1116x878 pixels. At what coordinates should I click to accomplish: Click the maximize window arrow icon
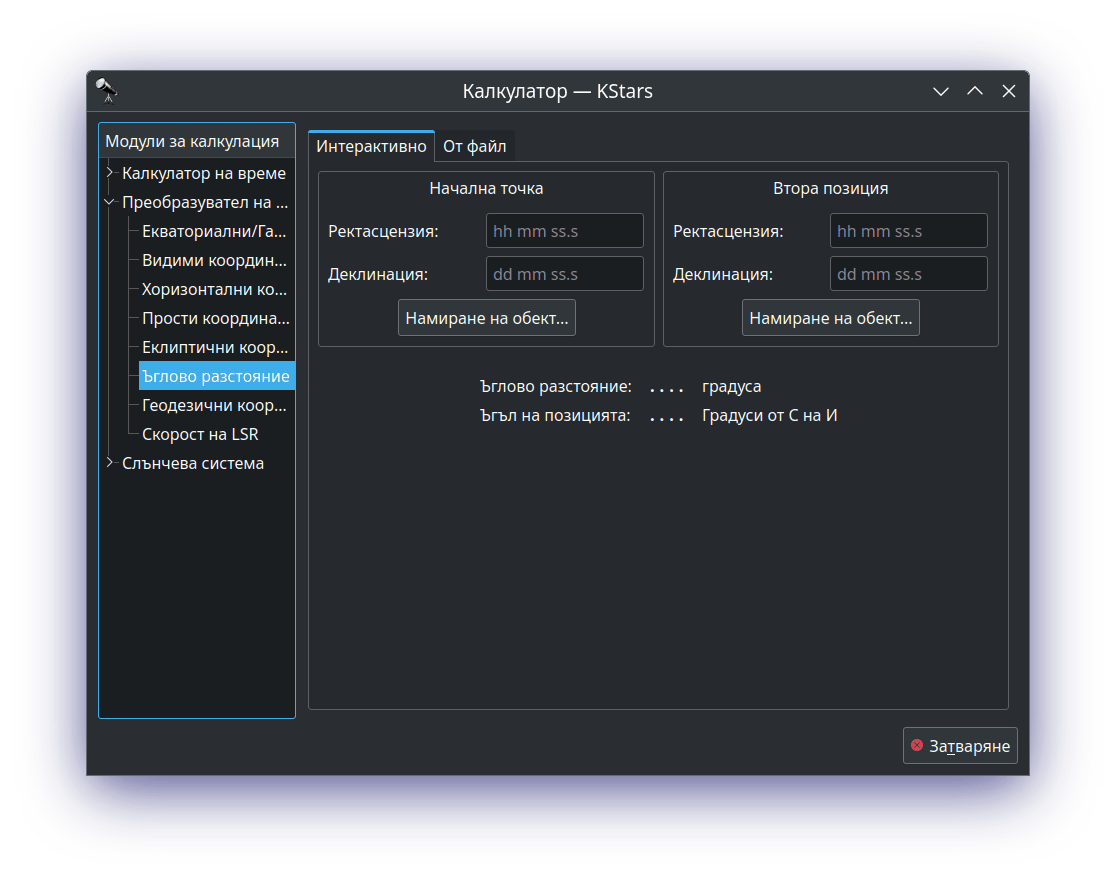pyautogui.click(x=975, y=91)
